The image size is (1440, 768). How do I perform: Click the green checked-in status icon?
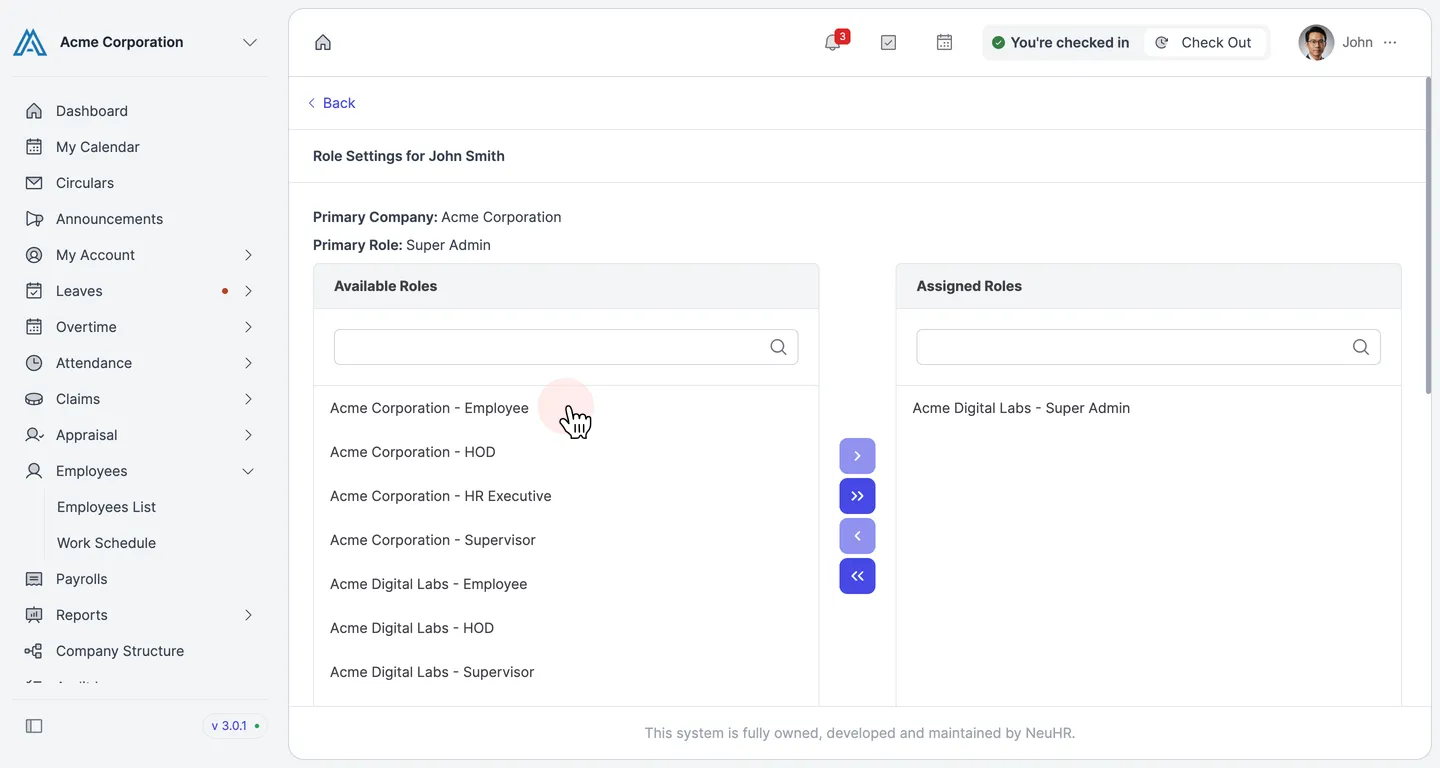click(x=998, y=42)
